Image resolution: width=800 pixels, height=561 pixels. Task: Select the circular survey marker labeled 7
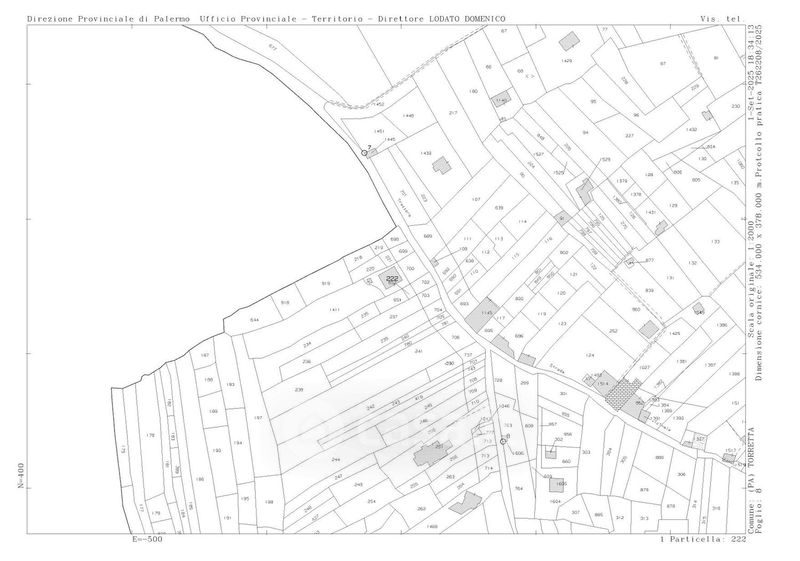[x=365, y=152]
